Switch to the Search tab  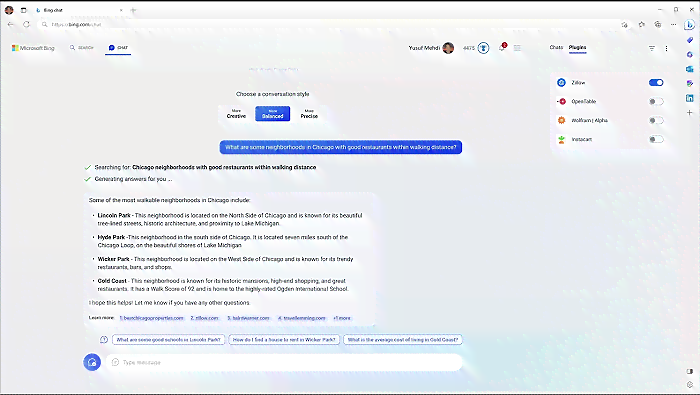coord(82,48)
